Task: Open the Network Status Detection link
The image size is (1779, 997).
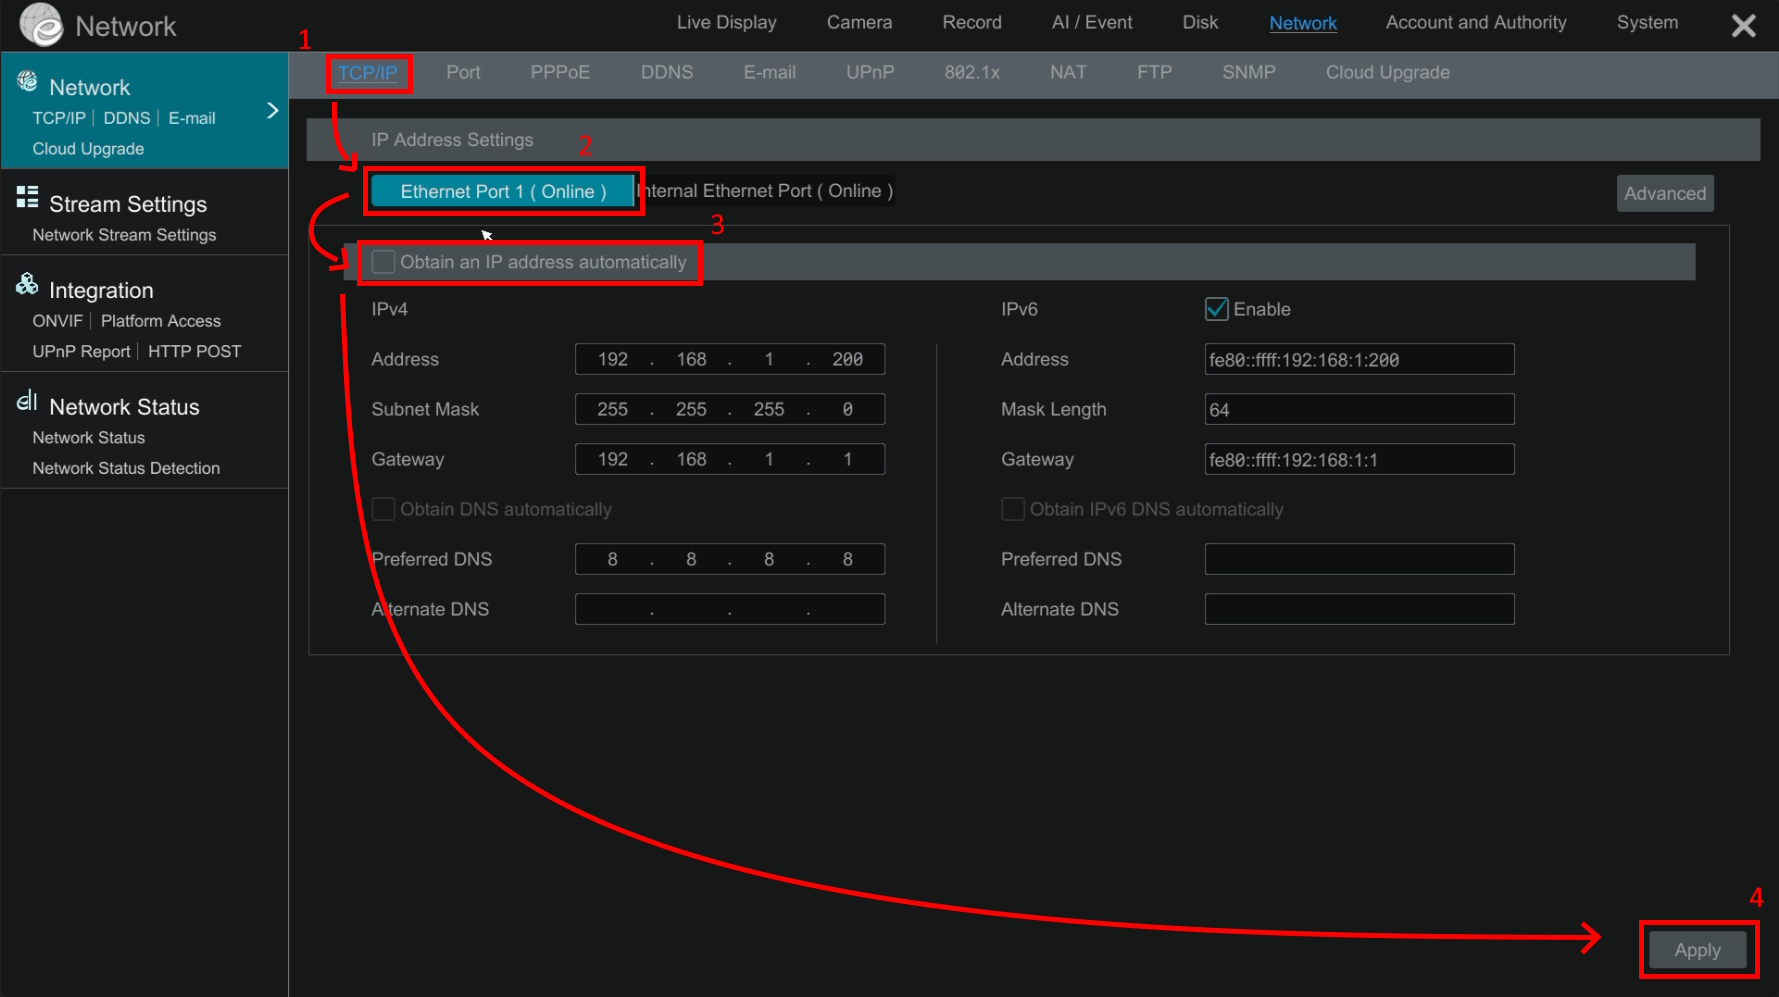Action: point(126,468)
